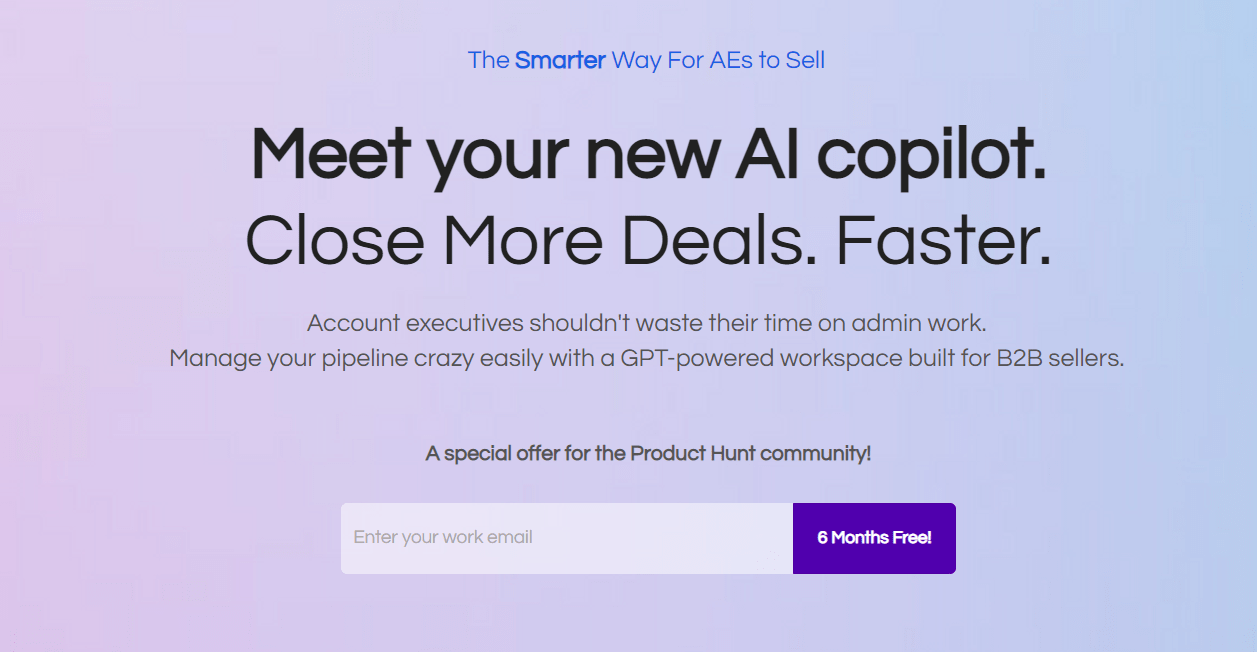The image size is (1257, 652).
Task: Click the "6 Months Free!" button
Action: (874, 538)
